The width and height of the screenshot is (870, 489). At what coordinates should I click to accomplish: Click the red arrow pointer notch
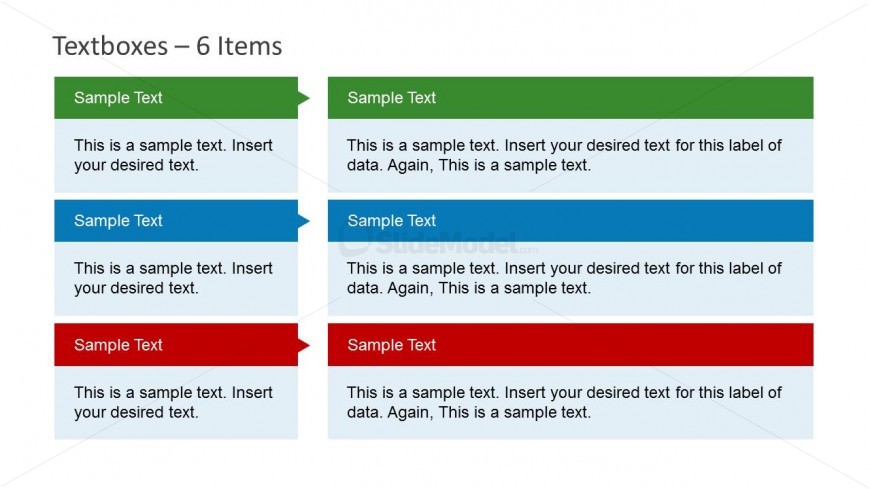[304, 345]
